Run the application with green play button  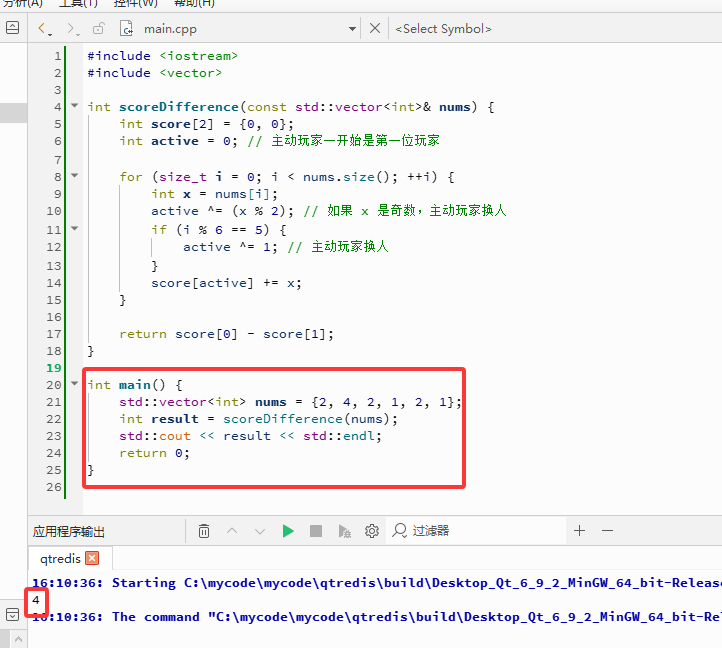tap(288, 531)
